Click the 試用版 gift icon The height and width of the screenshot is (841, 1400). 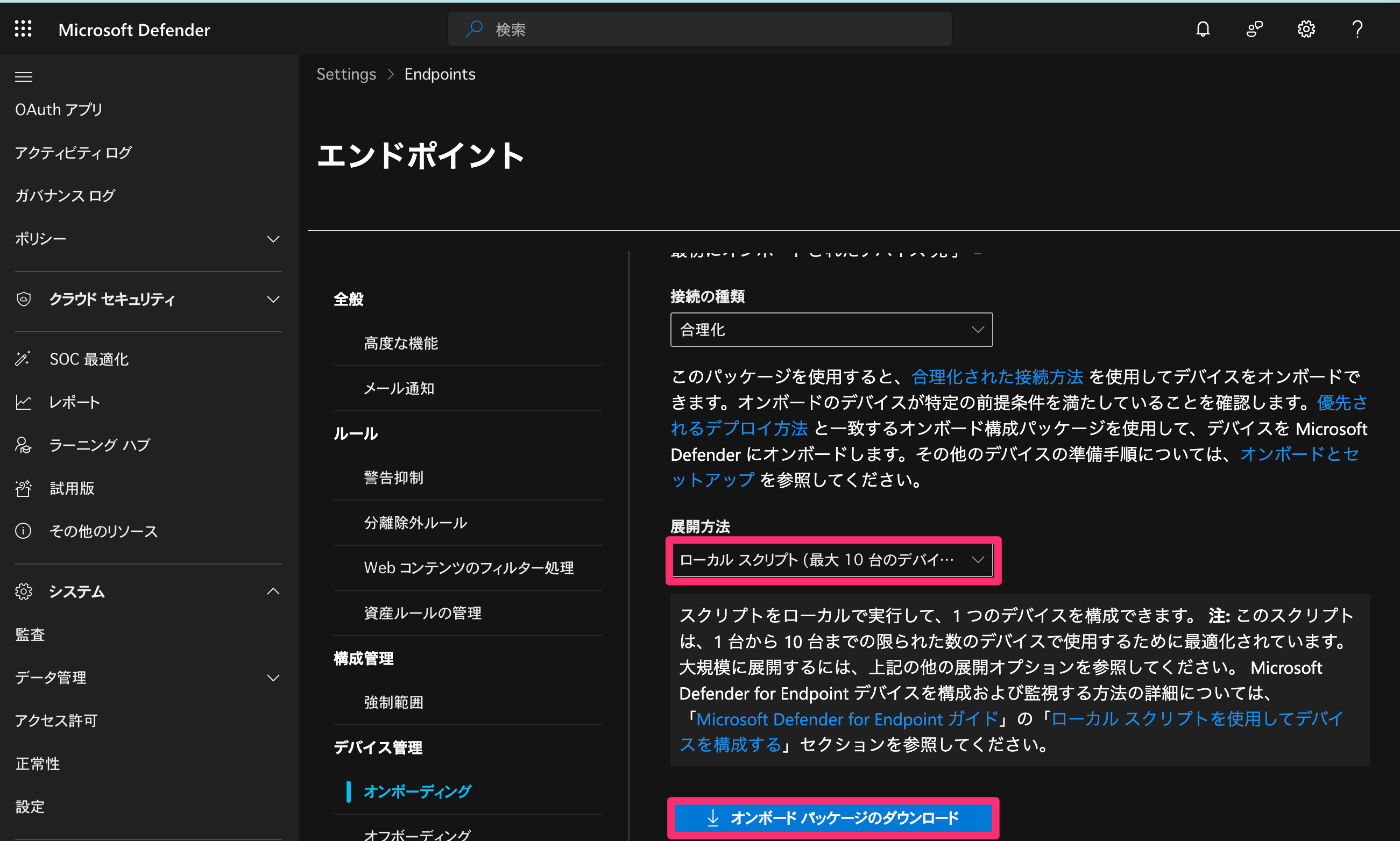pyautogui.click(x=24, y=488)
